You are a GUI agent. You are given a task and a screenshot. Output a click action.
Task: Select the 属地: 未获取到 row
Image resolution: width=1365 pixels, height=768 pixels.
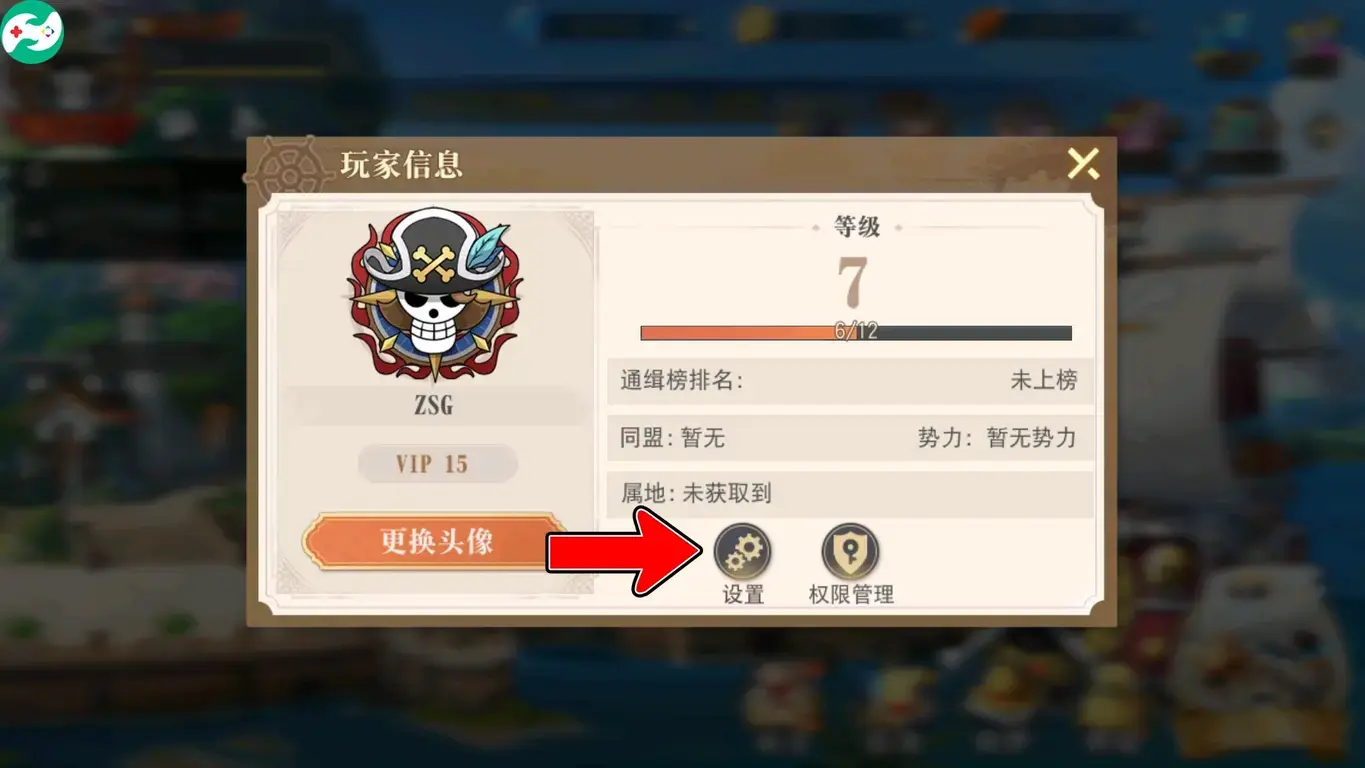(x=850, y=494)
